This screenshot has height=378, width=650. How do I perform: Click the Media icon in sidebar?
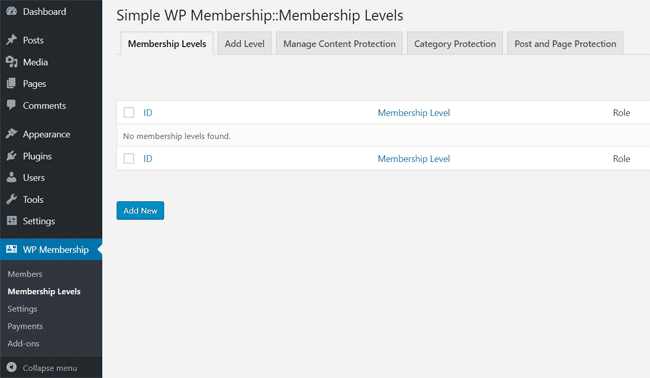coord(12,62)
